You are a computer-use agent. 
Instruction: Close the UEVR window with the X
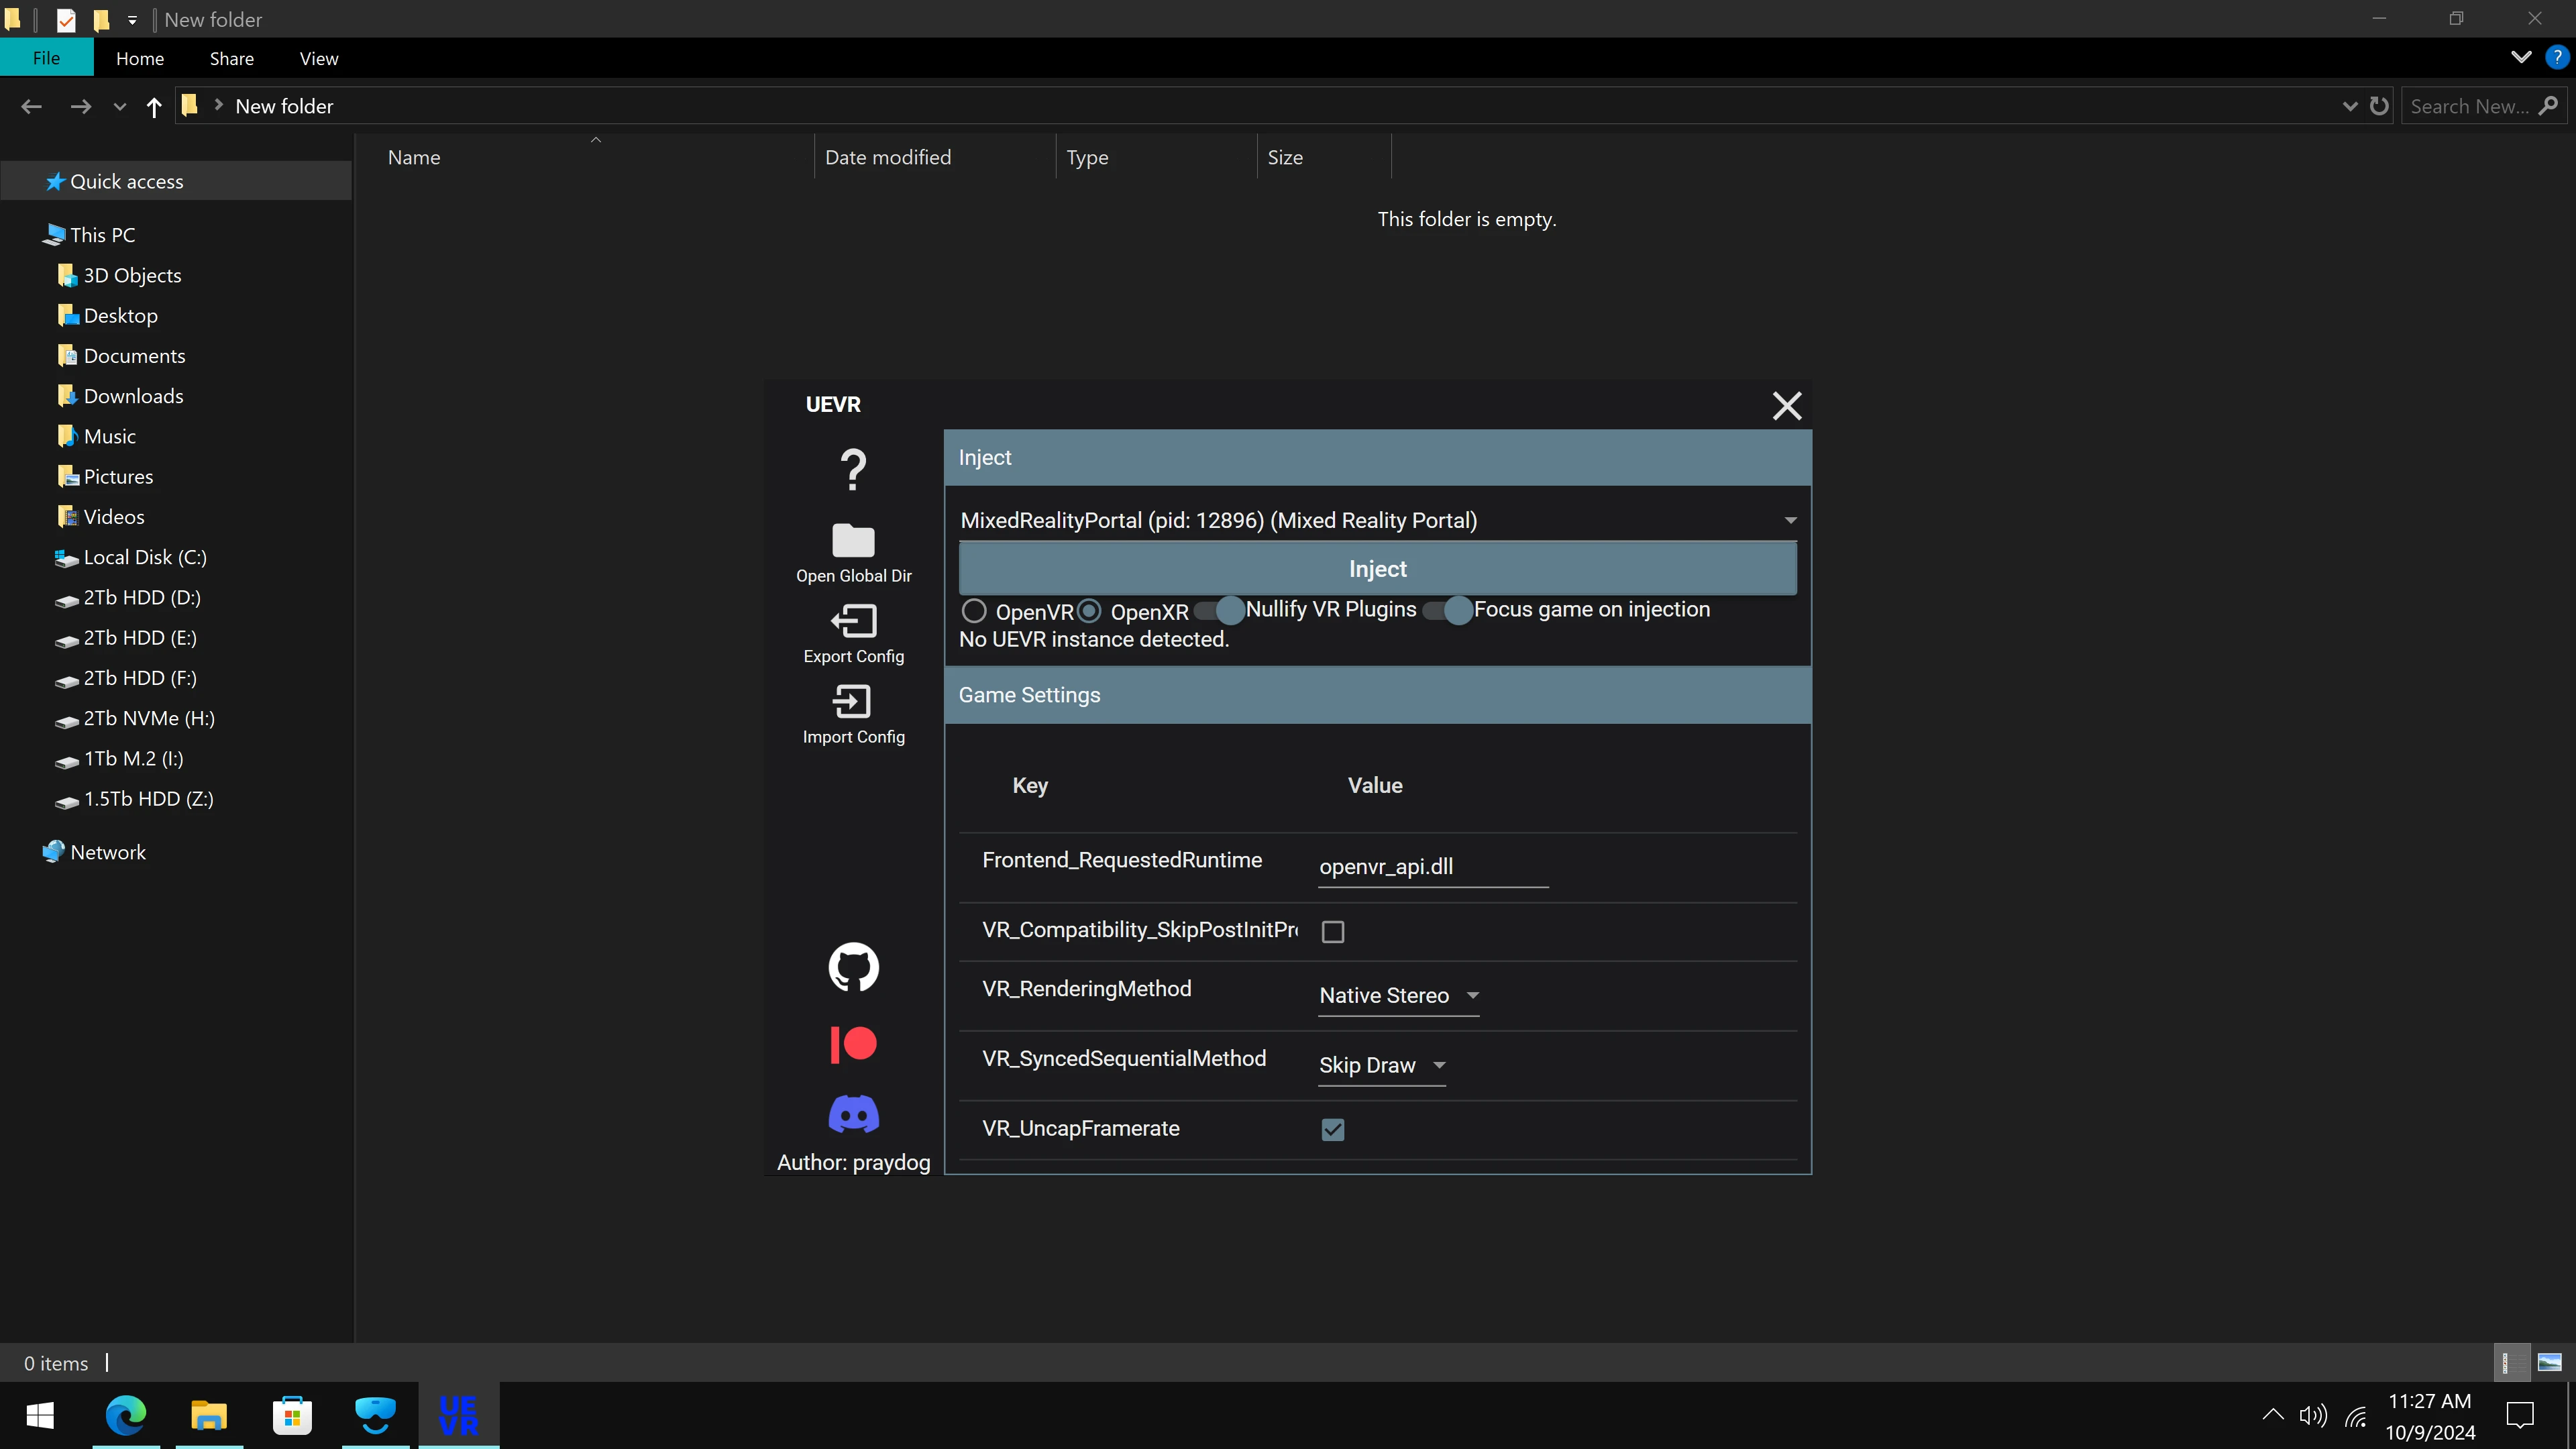tap(1787, 406)
